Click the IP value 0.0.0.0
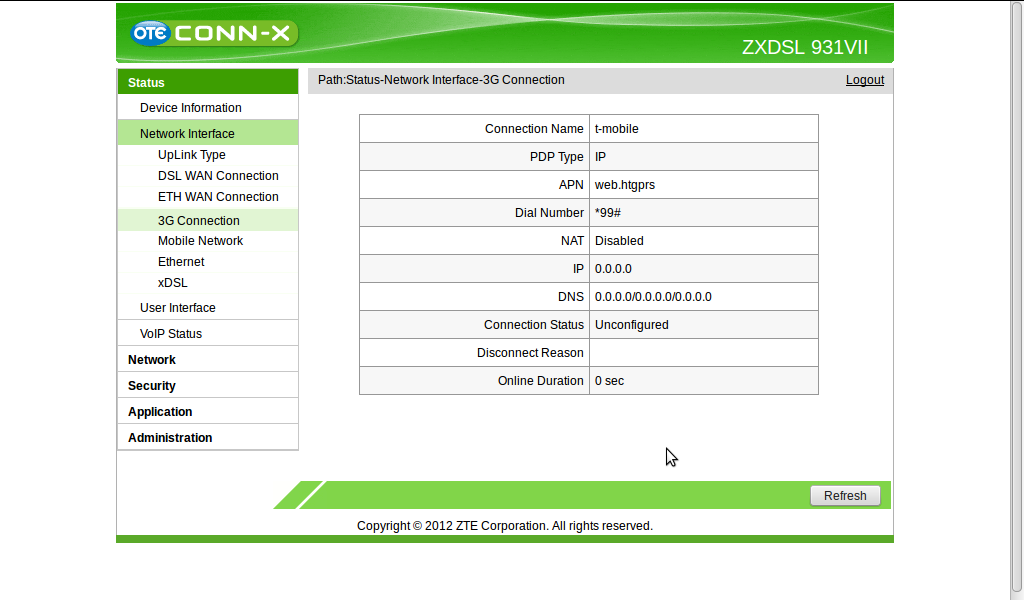Viewport: 1024px width, 600px height. click(x=613, y=269)
